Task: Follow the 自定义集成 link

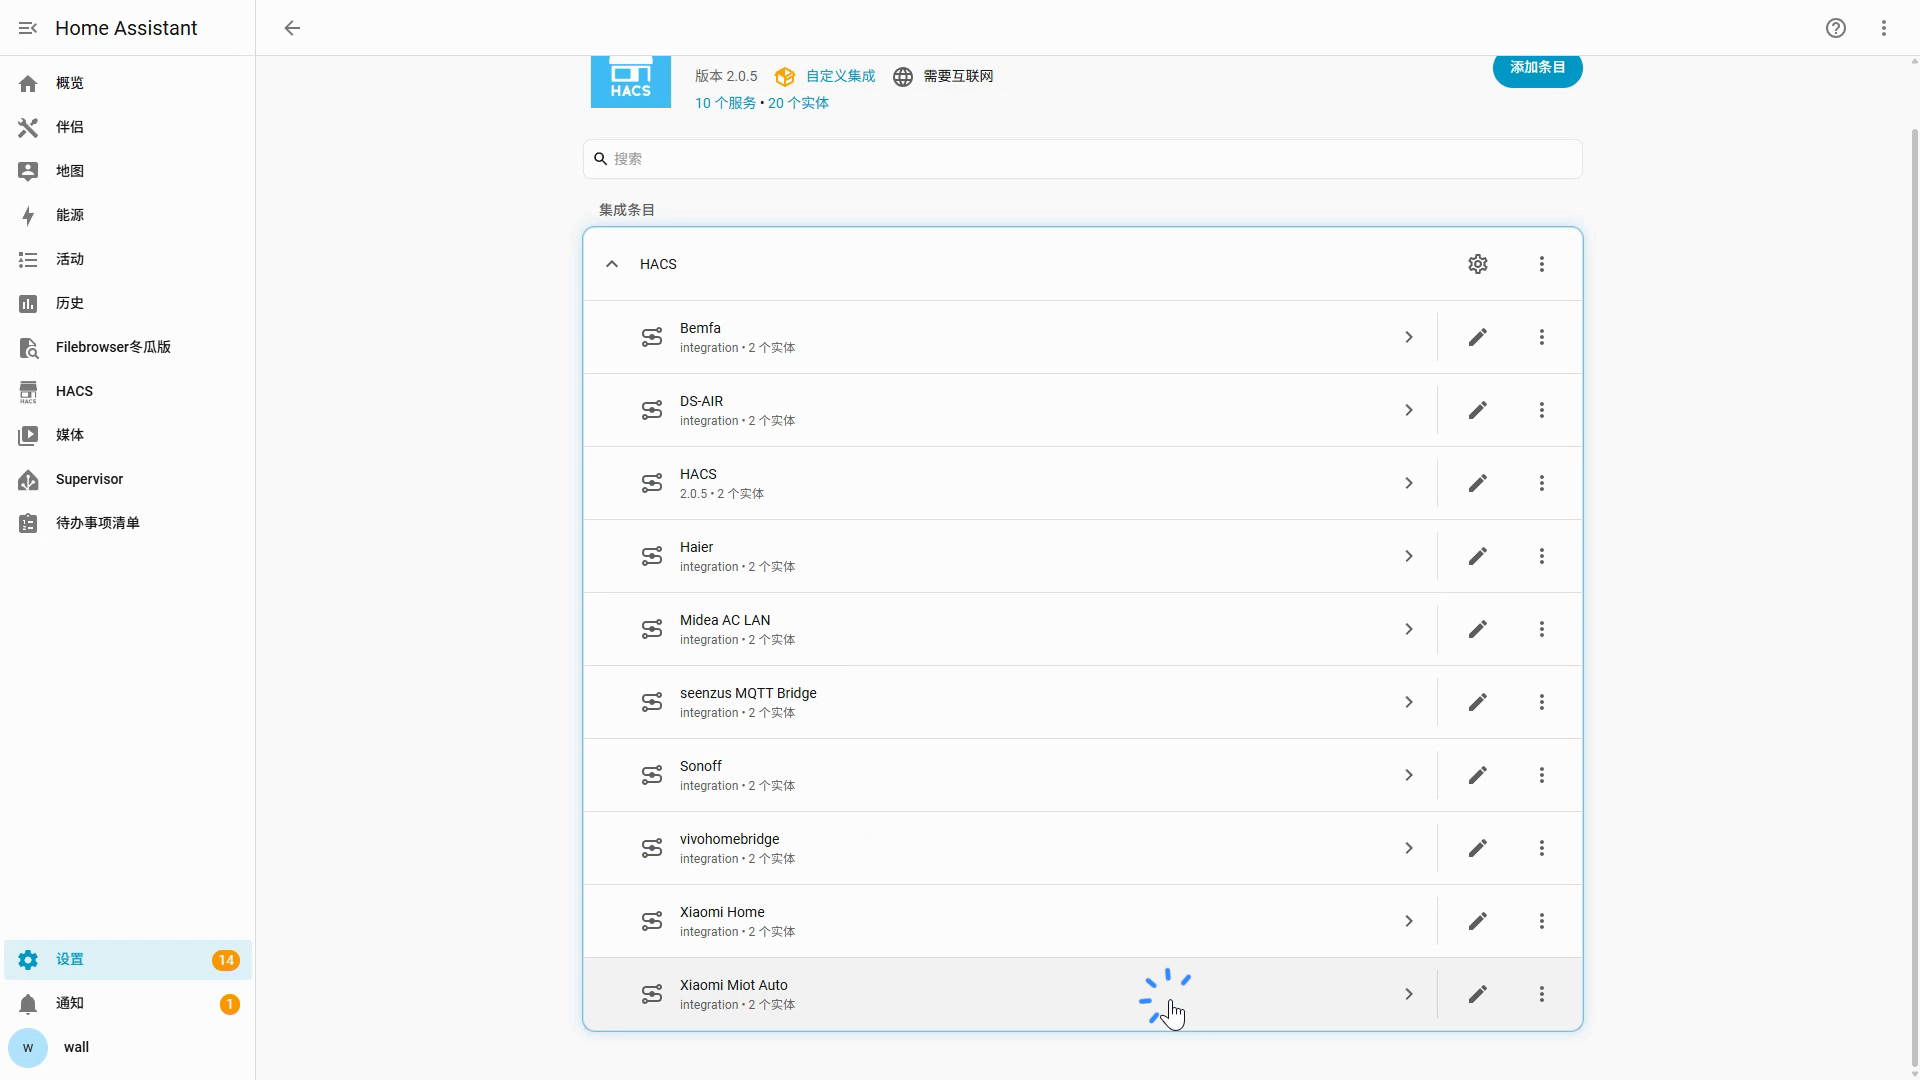Action: [840, 76]
